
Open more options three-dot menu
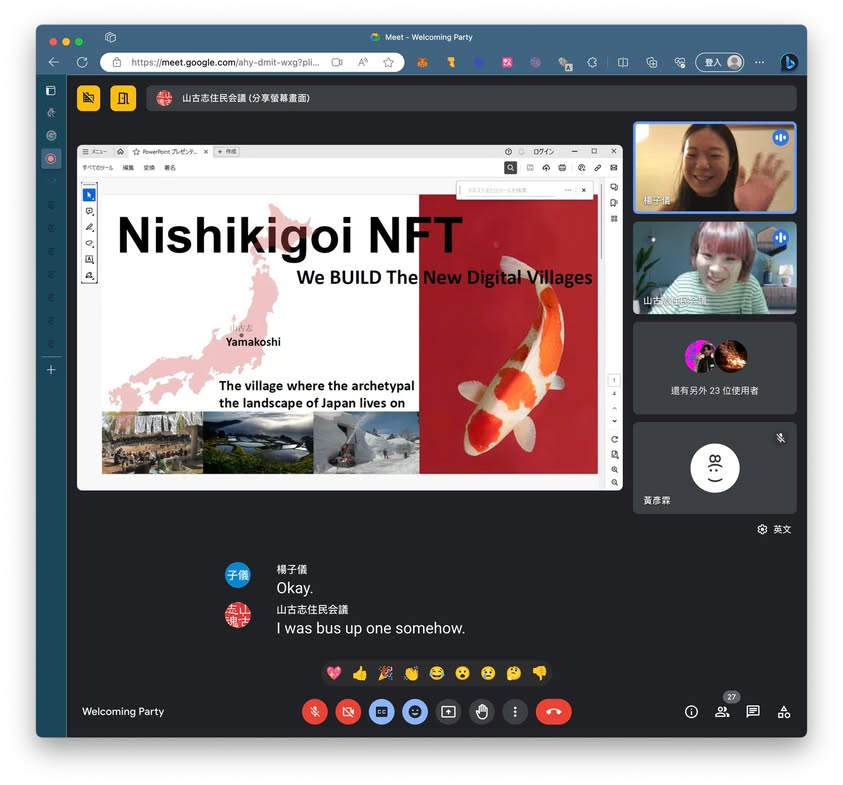click(515, 712)
